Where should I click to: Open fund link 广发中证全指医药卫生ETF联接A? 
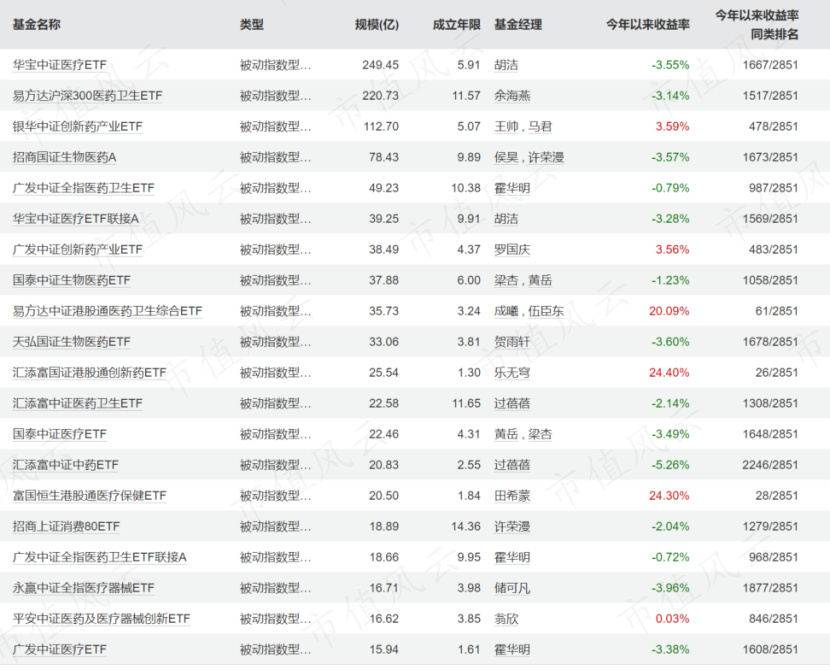point(100,557)
